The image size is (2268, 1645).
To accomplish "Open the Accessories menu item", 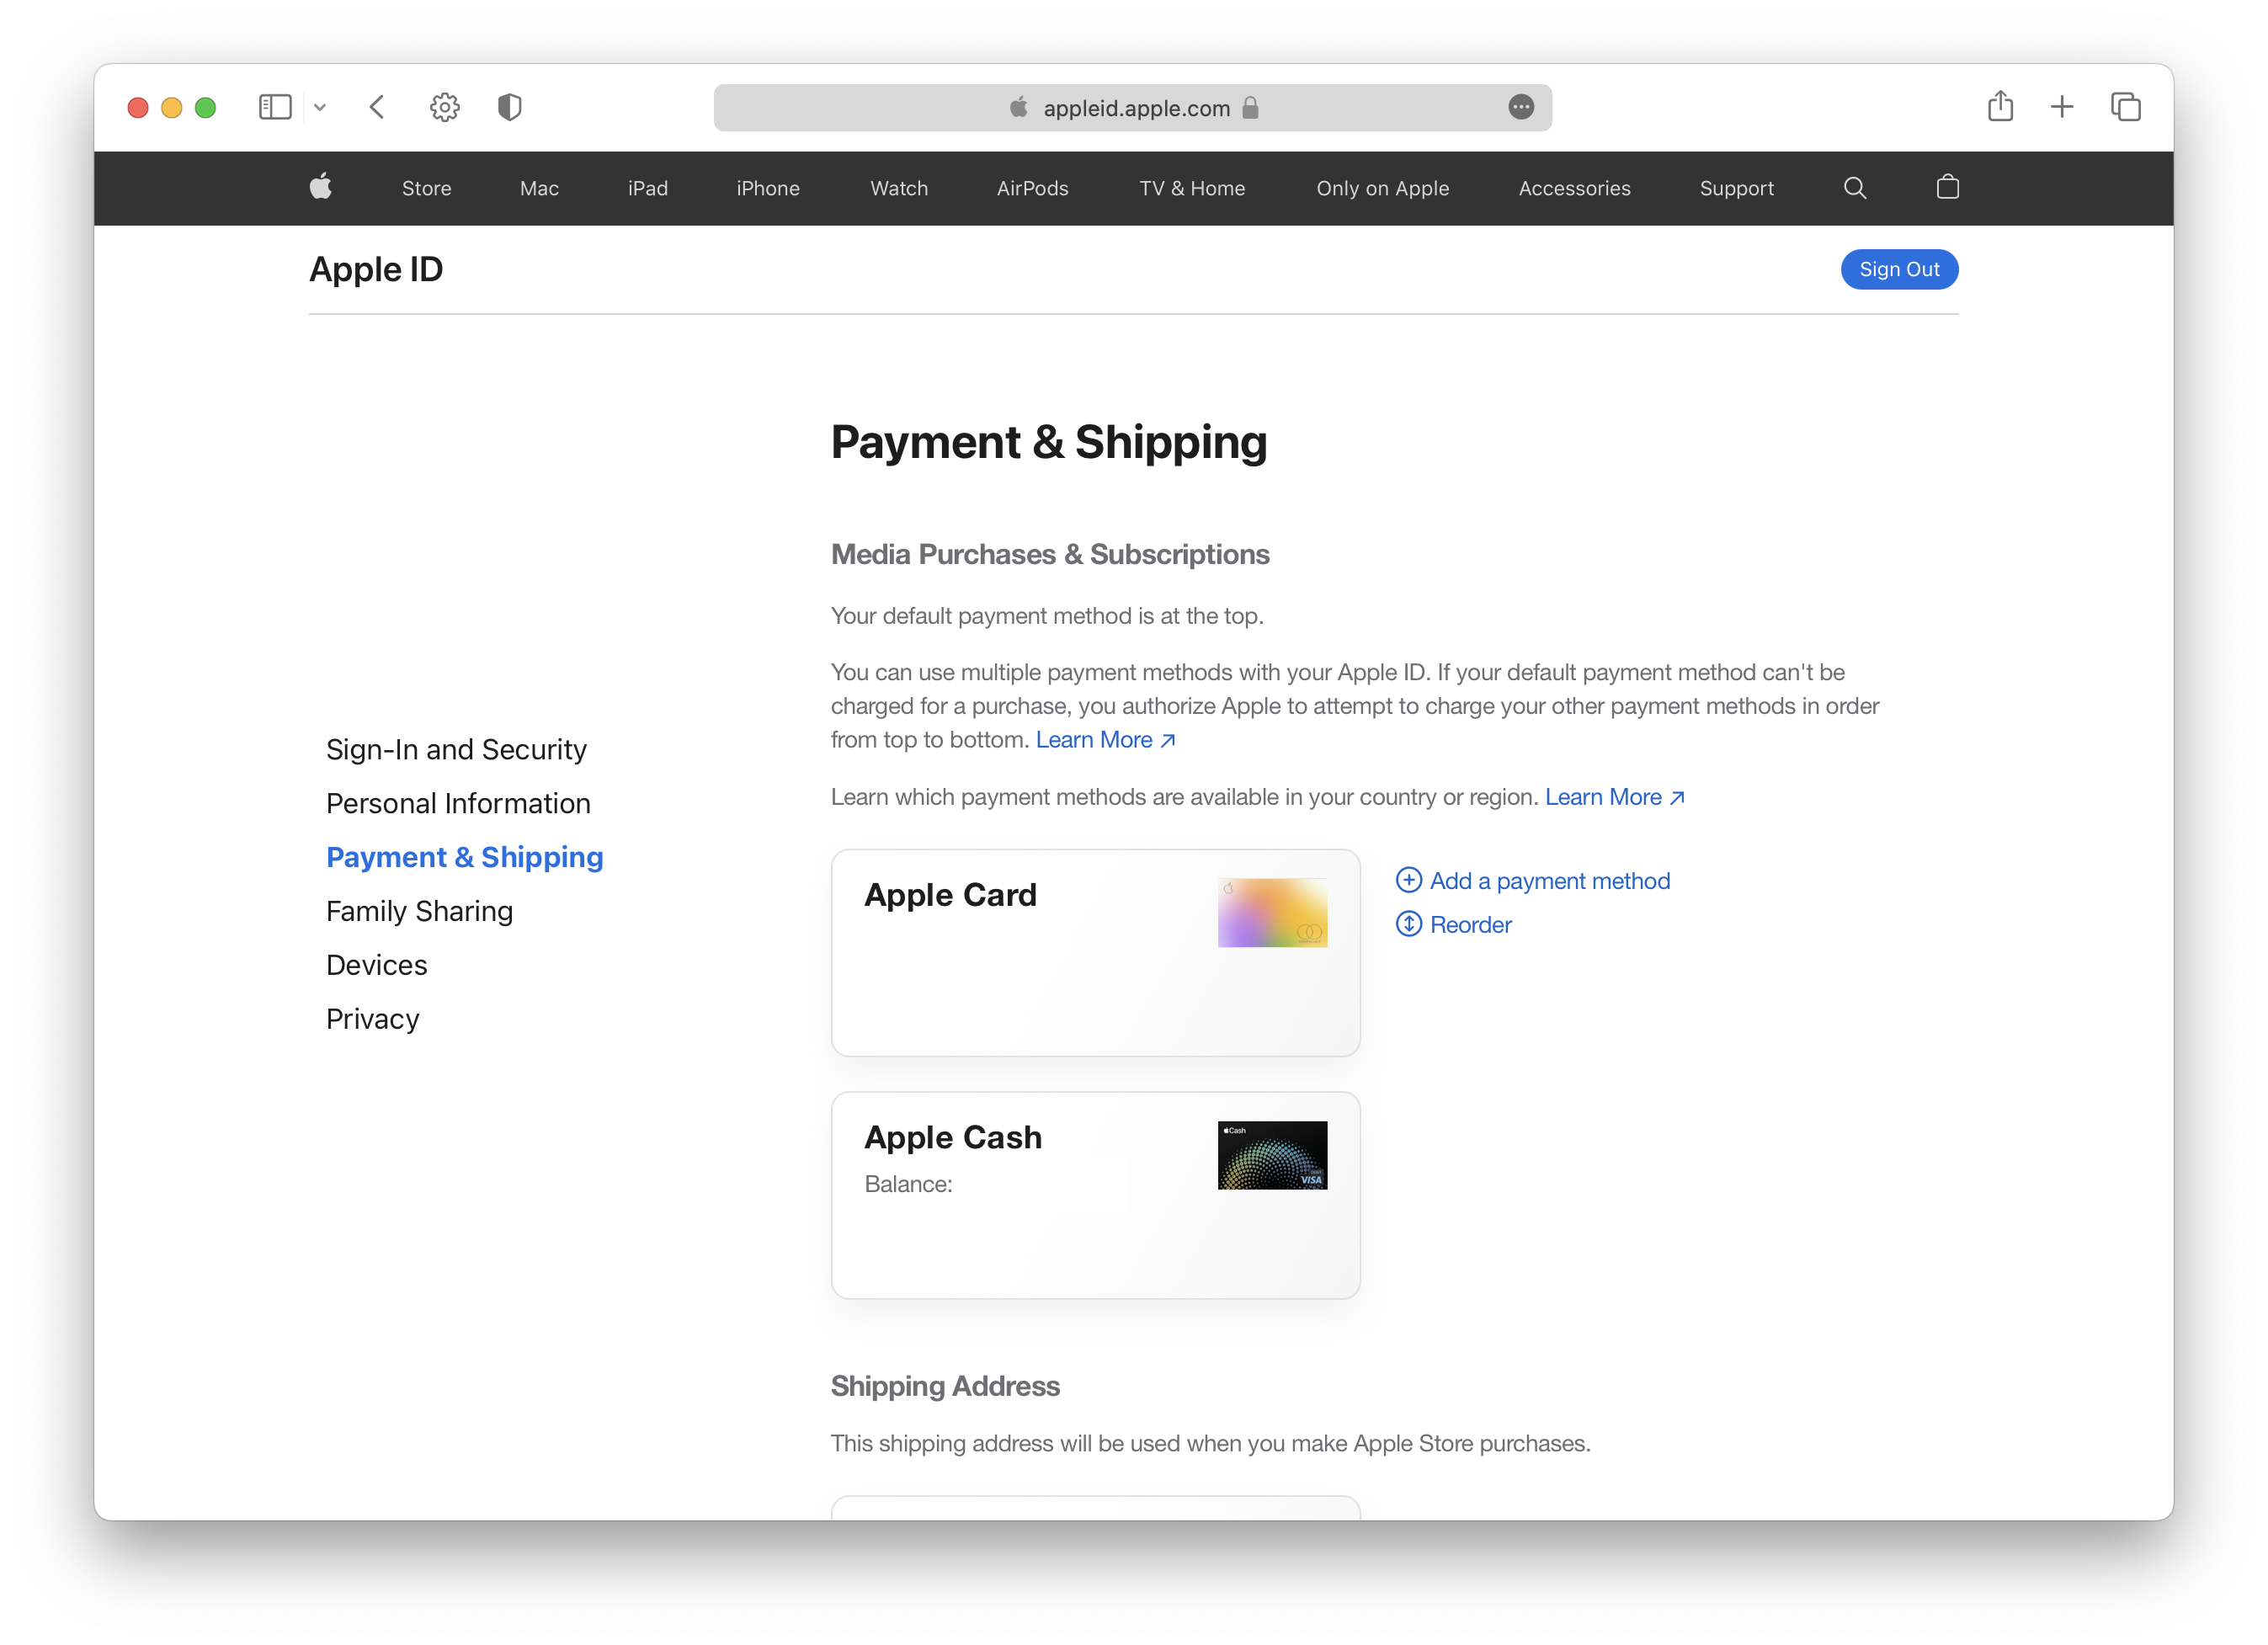I will pos(1574,188).
